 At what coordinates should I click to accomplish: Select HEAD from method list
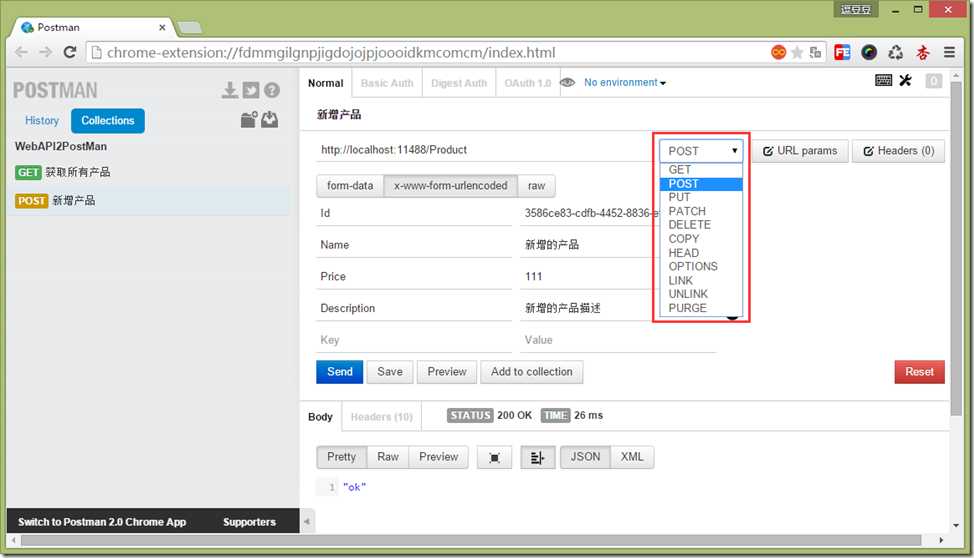point(701,253)
